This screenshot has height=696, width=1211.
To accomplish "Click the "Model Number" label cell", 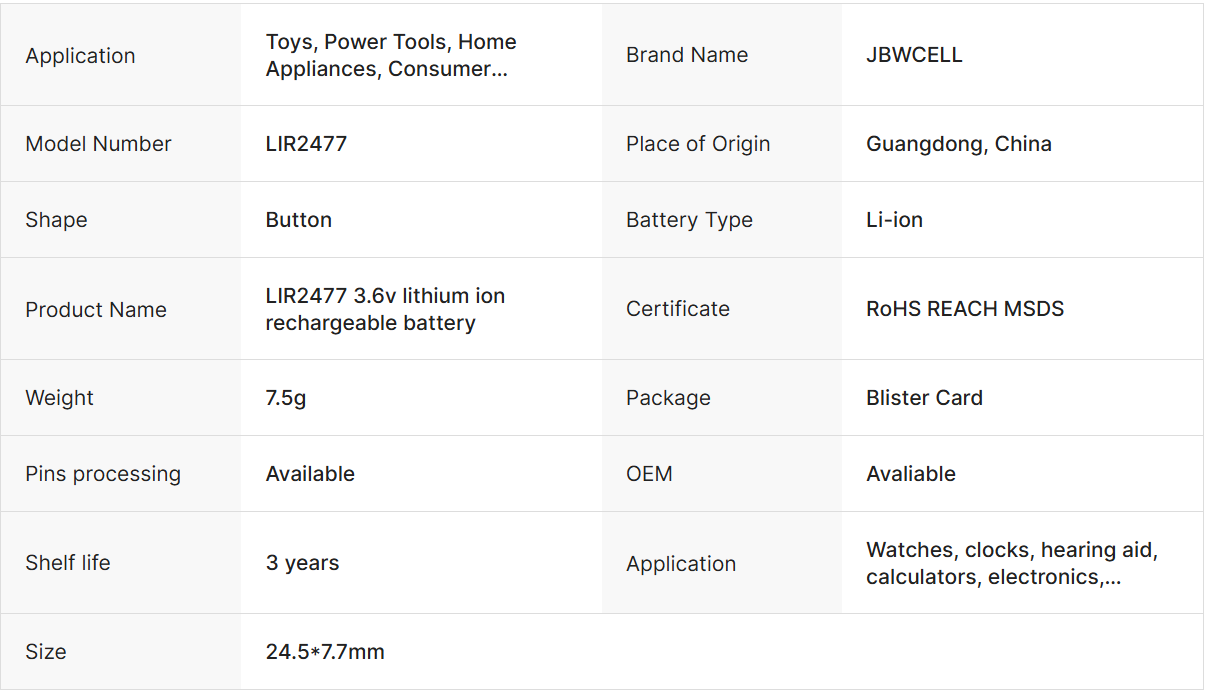I will tap(98, 144).
